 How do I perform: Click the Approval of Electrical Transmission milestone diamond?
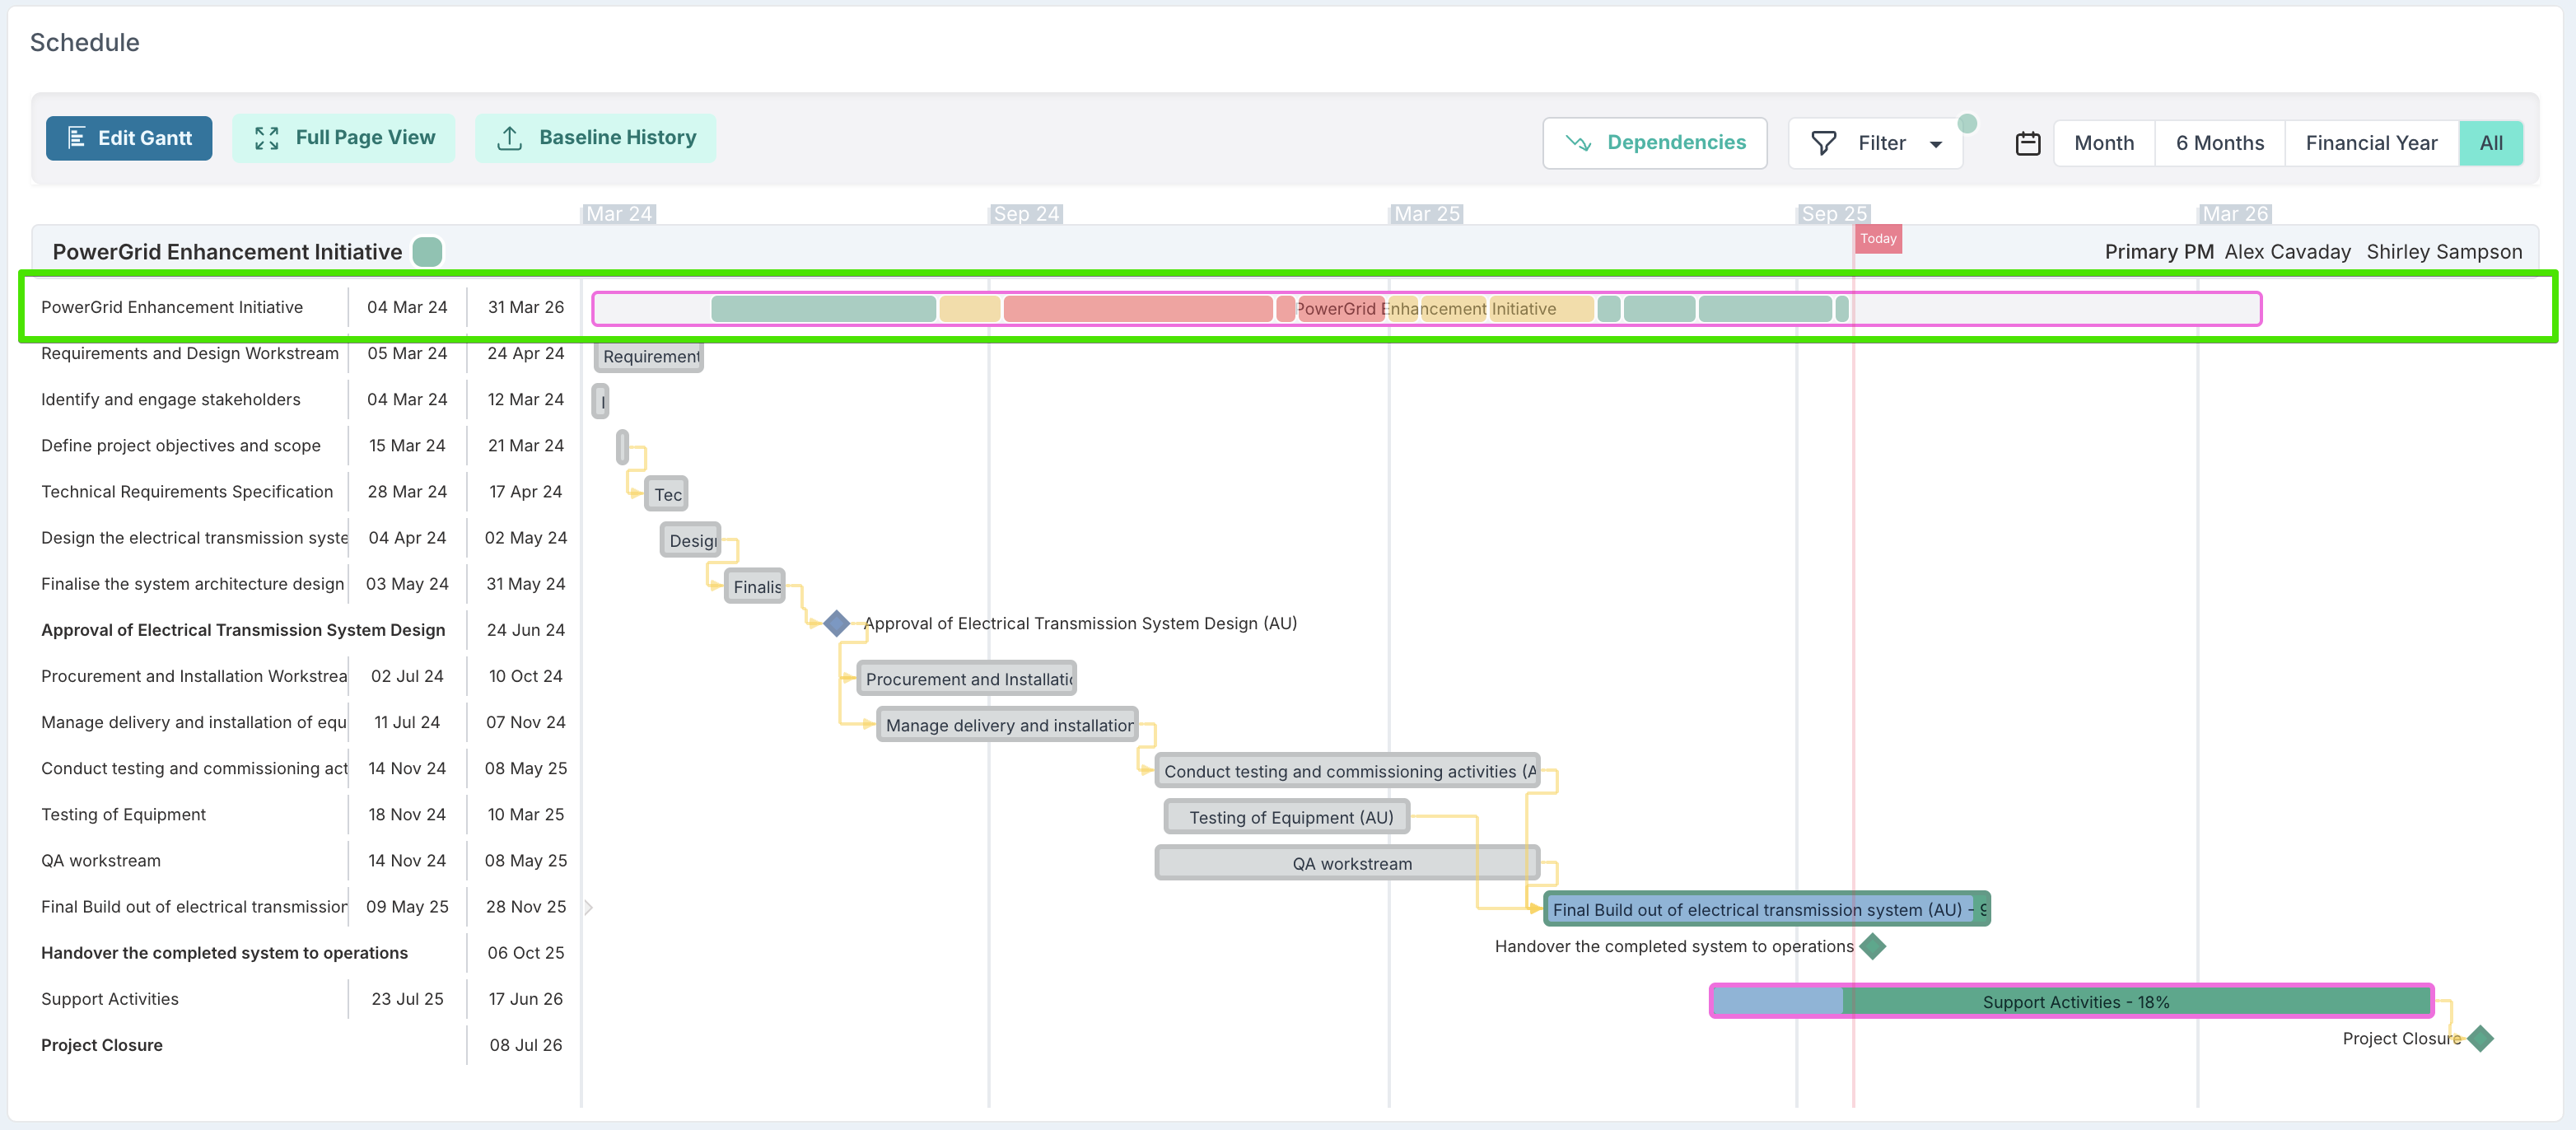(836, 624)
